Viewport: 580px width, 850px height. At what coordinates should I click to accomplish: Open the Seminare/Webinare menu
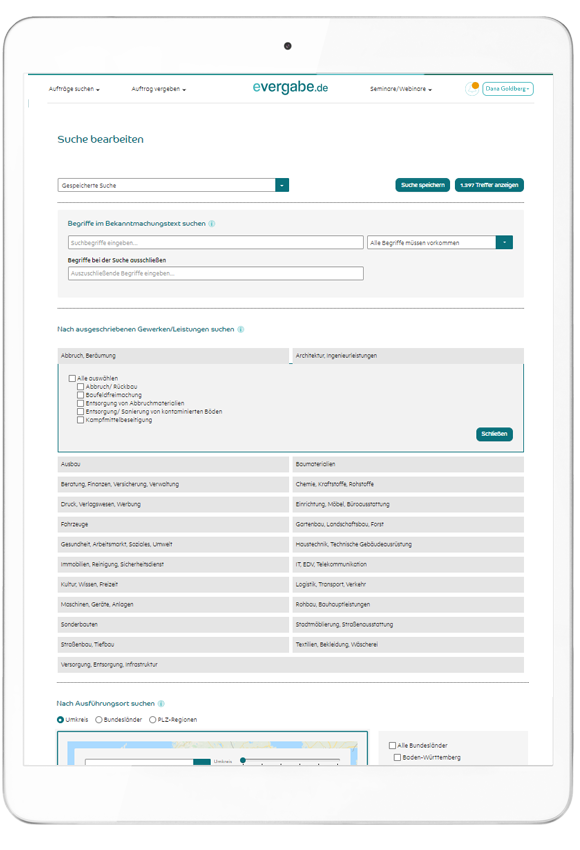pyautogui.click(x=401, y=89)
